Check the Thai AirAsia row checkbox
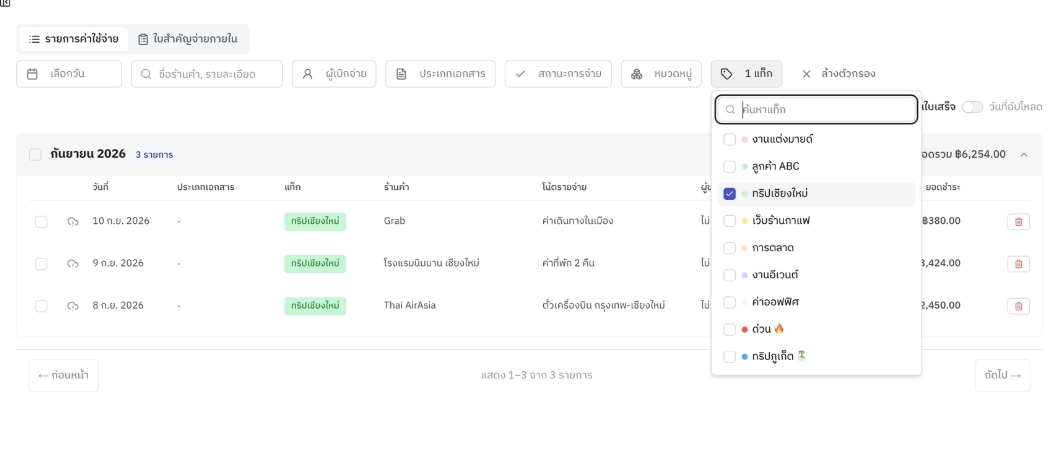Image resolution: width=1054 pixels, height=458 pixels. coord(41,306)
